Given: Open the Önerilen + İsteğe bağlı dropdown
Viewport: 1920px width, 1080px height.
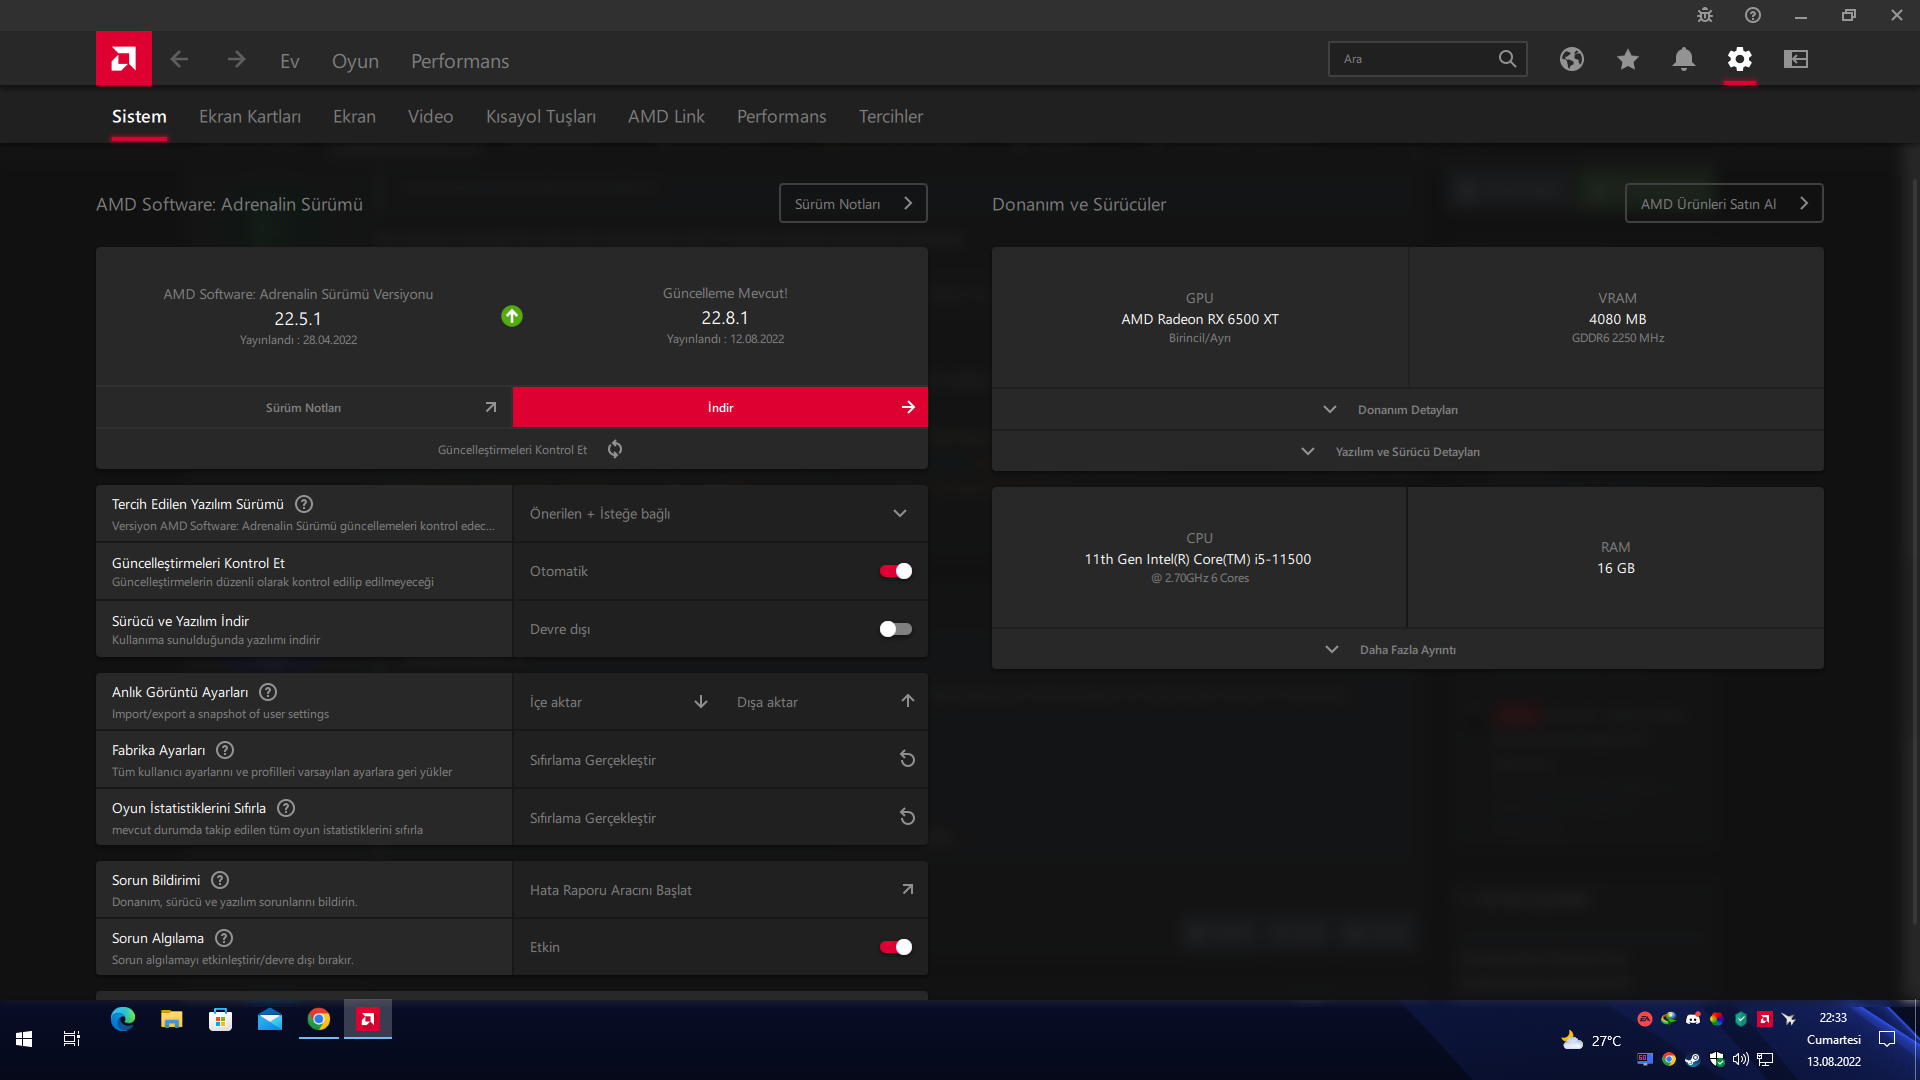Looking at the screenshot, I should click(x=719, y=514).
